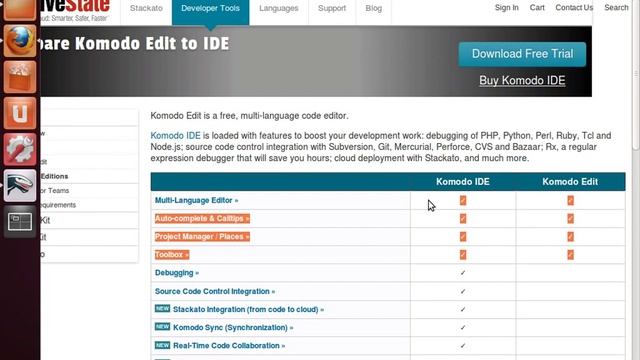The width and height of the screenshot is (640, 360).
Task: Follow the Buy Komodo IDE link
Action: click(522, 80)
